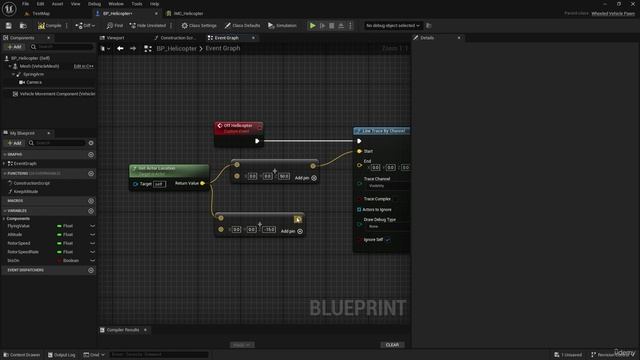Select the KeepAltitude function
Viewport: 640px width, 360px height.
click(25, 191)
